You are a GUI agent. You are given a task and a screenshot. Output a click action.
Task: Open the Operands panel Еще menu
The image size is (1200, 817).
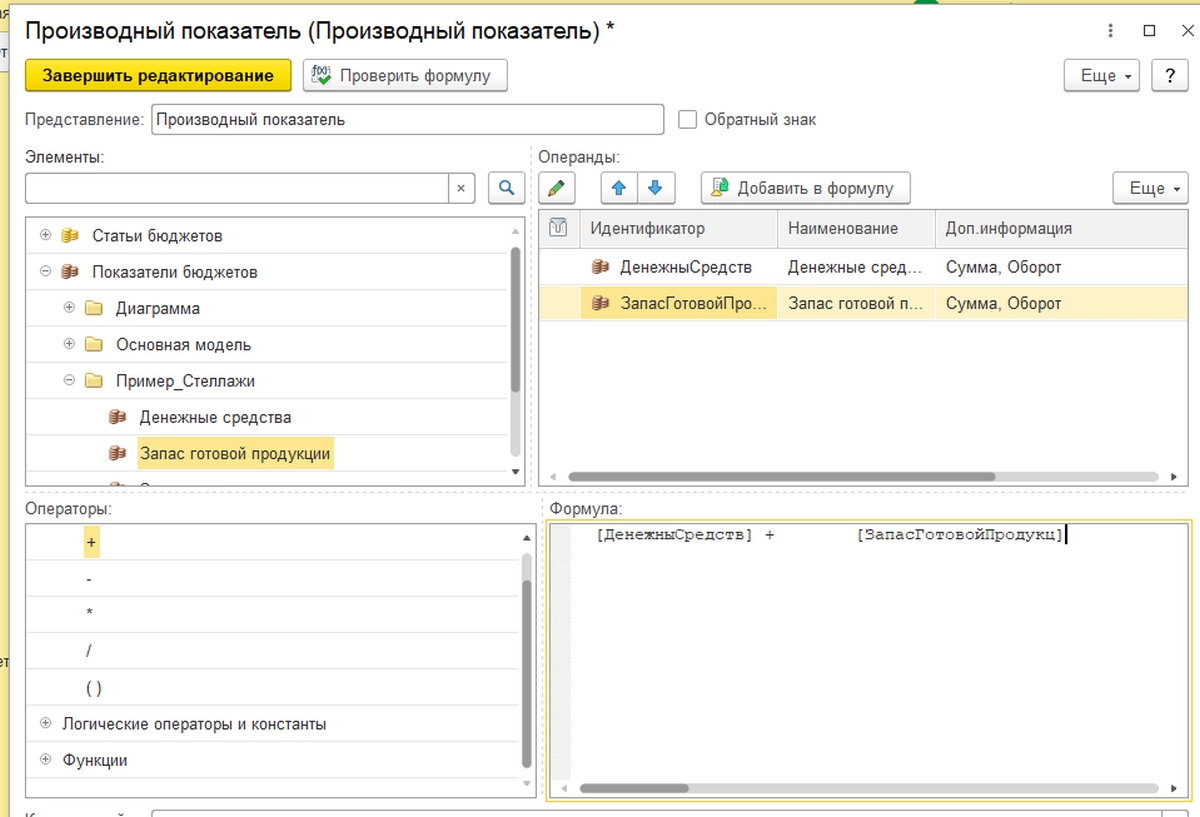1149,188
